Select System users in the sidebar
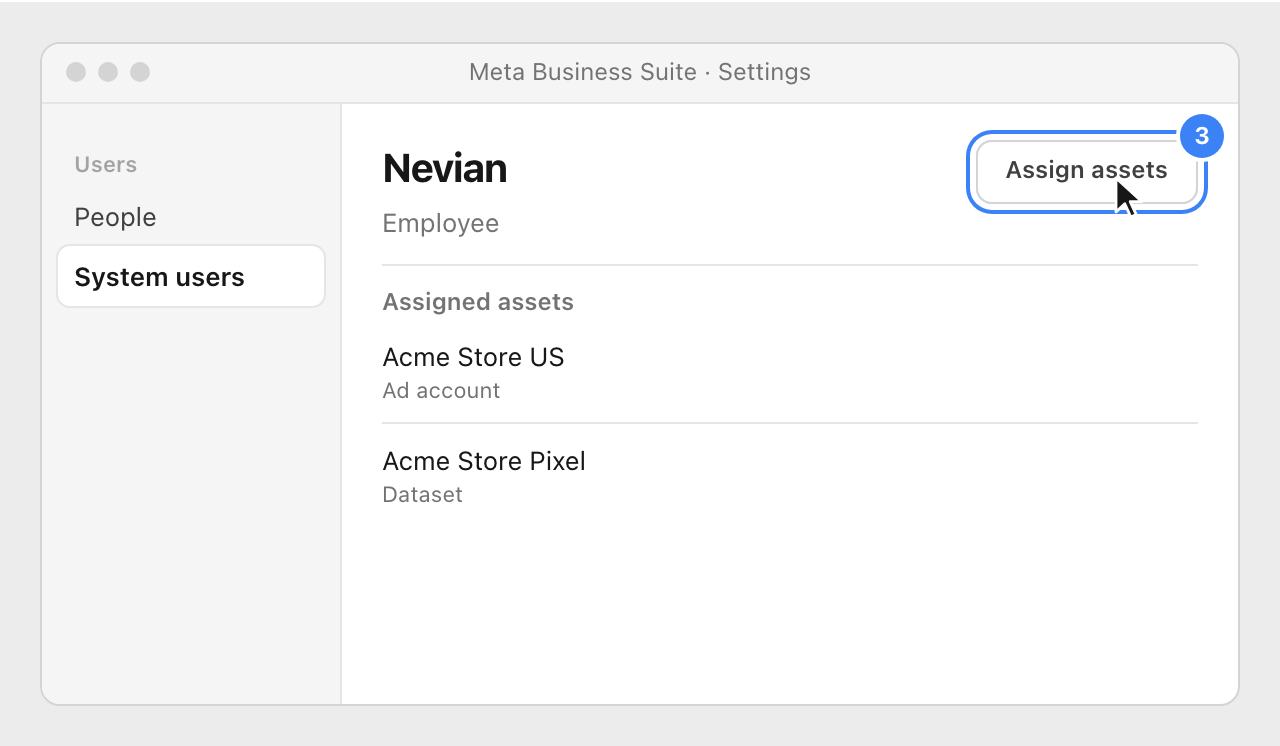This screenshot has width=1280, height=746. [191, 277]
